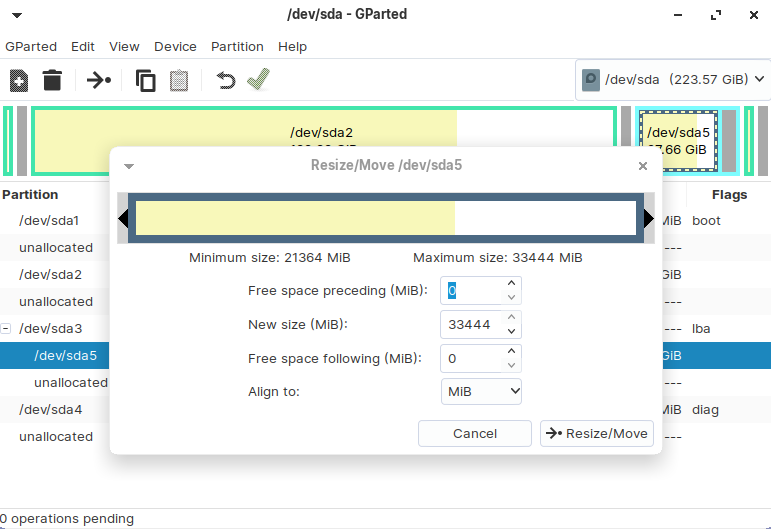Click the left resize handle arrow
The image size is (771, 529).
coord(123,218)
